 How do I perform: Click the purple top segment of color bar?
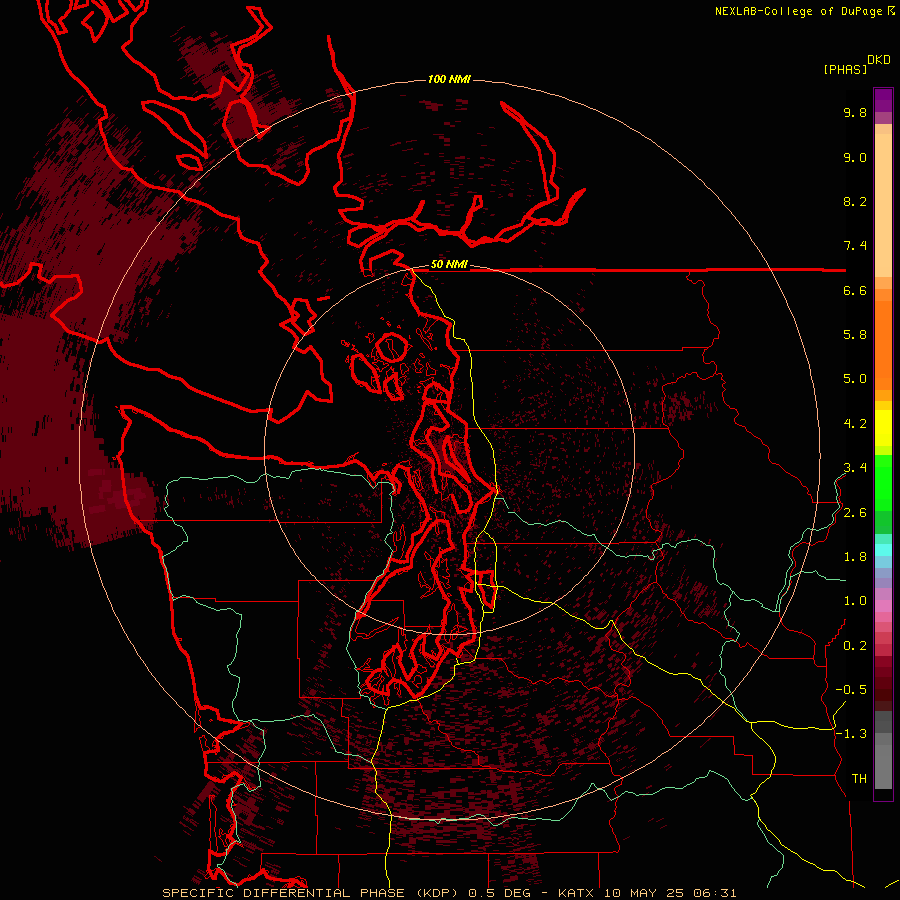point(883,100)
